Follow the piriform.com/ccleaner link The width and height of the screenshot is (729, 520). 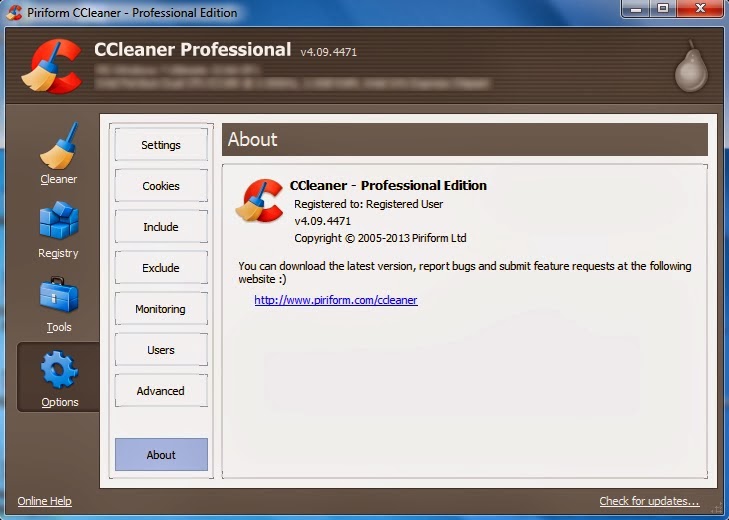coord(336,300)
